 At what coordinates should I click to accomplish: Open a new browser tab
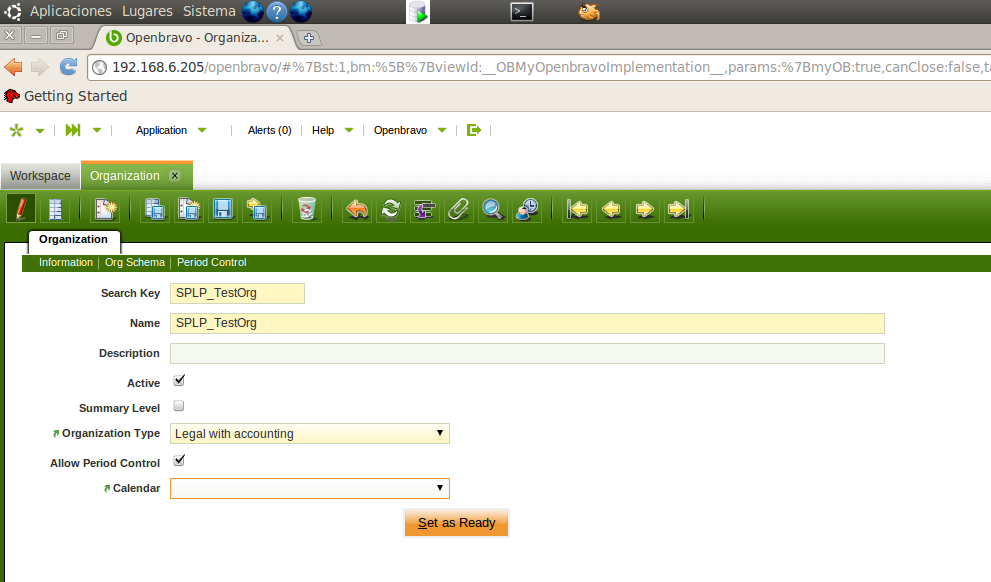[x=308, y=38]
